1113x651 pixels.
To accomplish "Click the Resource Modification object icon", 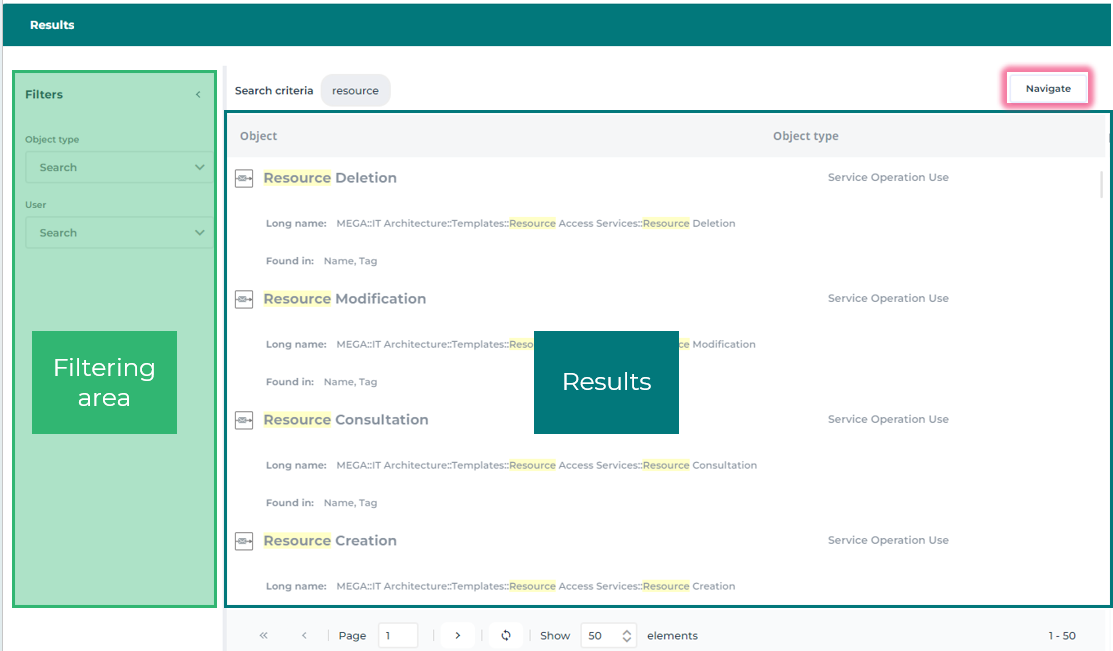I will tap(244, 299).
